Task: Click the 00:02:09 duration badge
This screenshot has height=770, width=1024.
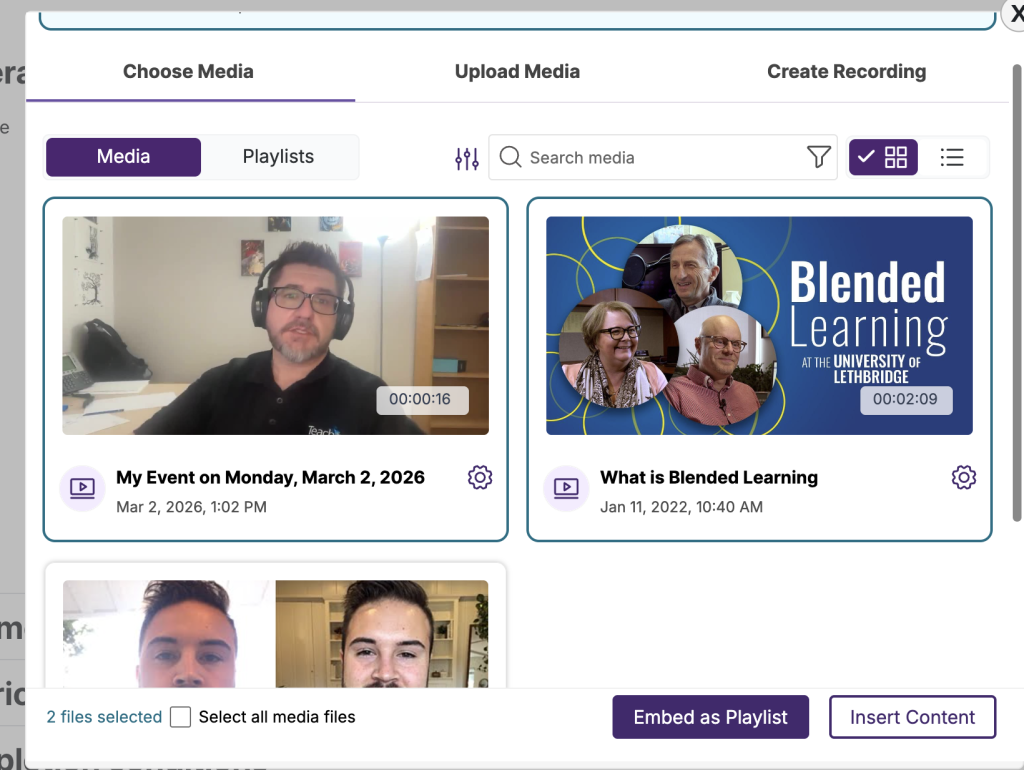Action: pyautogui.click(x=906, y=400)
